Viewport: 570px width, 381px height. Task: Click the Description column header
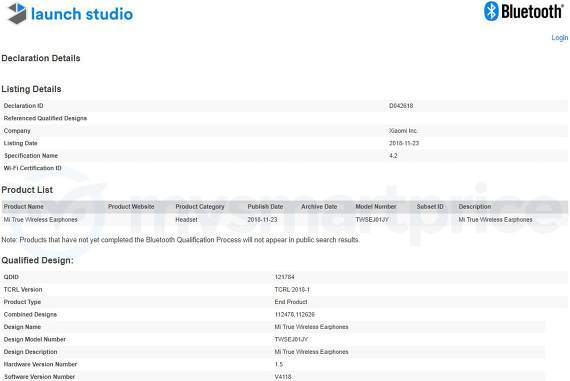pos(474,206)
